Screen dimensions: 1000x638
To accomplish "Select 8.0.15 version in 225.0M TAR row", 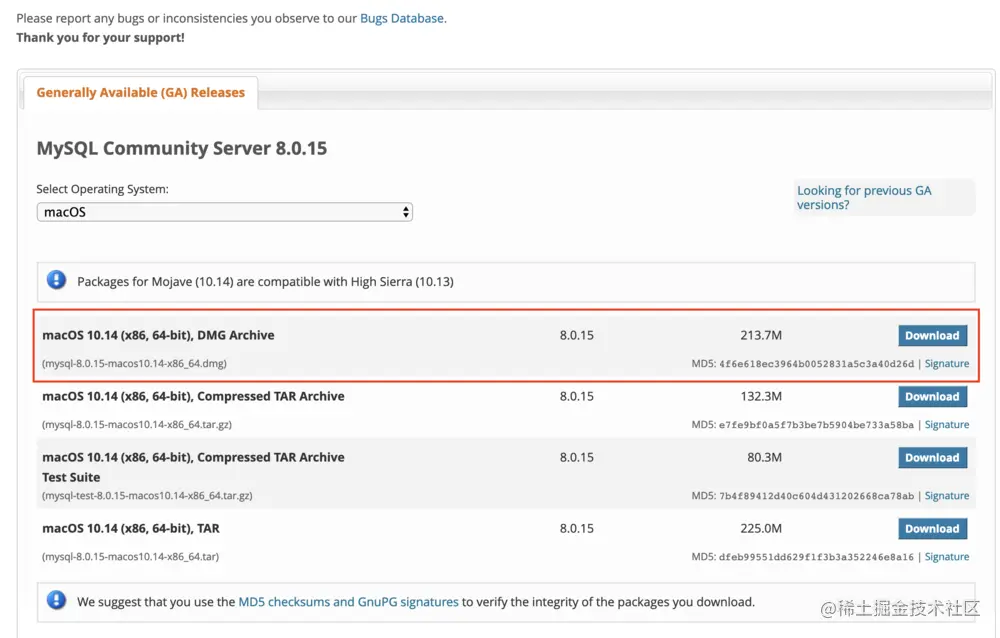I will click(577, 529).
